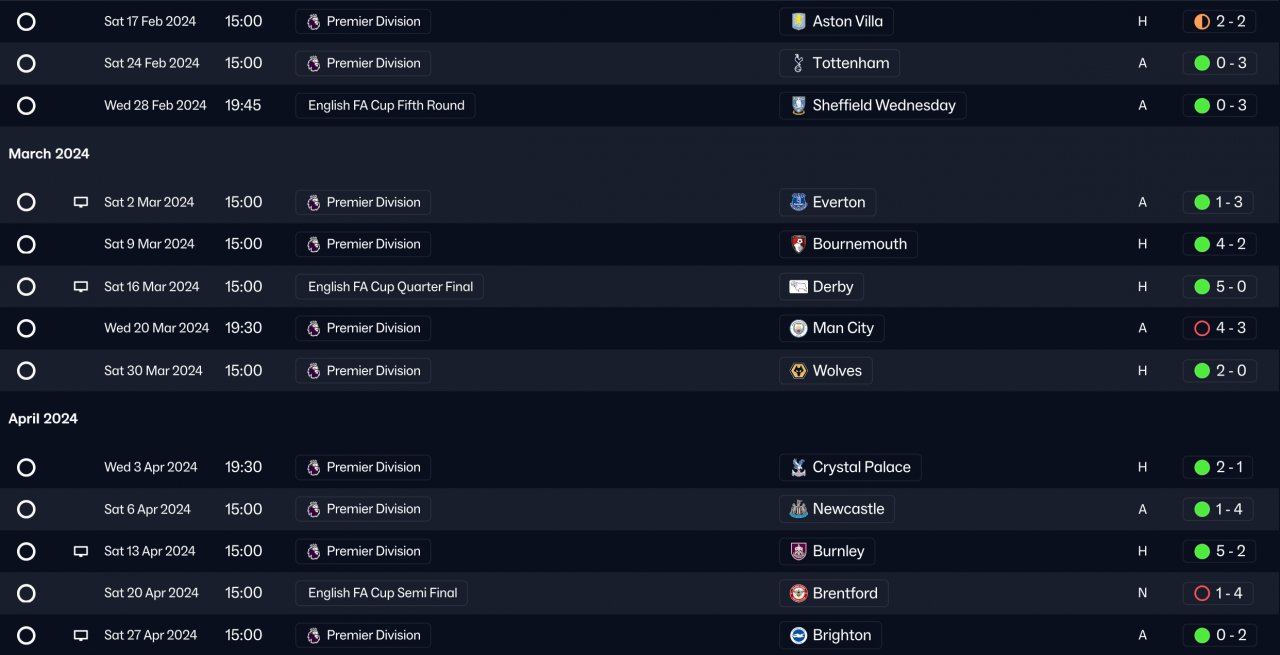This screenshot has width=1280, height=655.
Task: Open the English FA Cup Fifth Round competition
Action: pyautogui.click(x=385, y=105)
